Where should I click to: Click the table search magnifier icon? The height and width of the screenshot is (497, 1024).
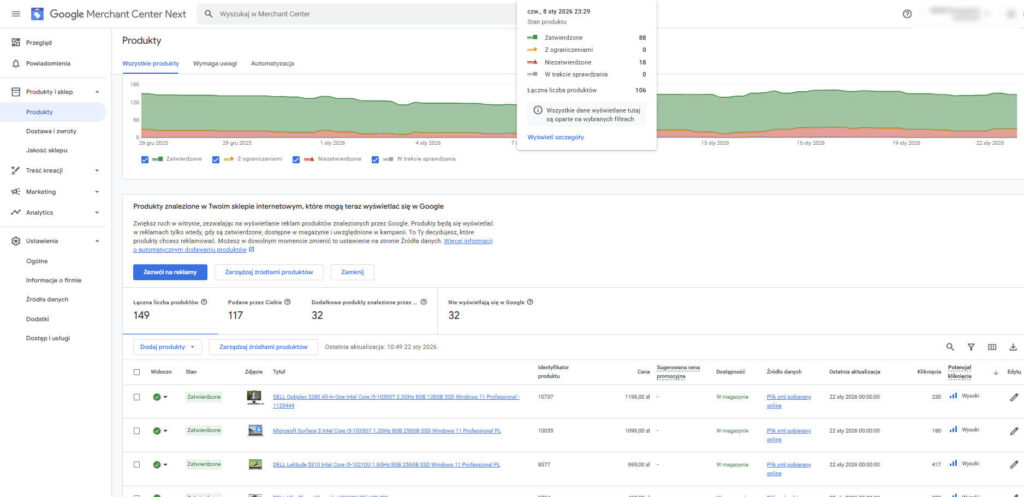pyautogui.click(x=950, y=347)
